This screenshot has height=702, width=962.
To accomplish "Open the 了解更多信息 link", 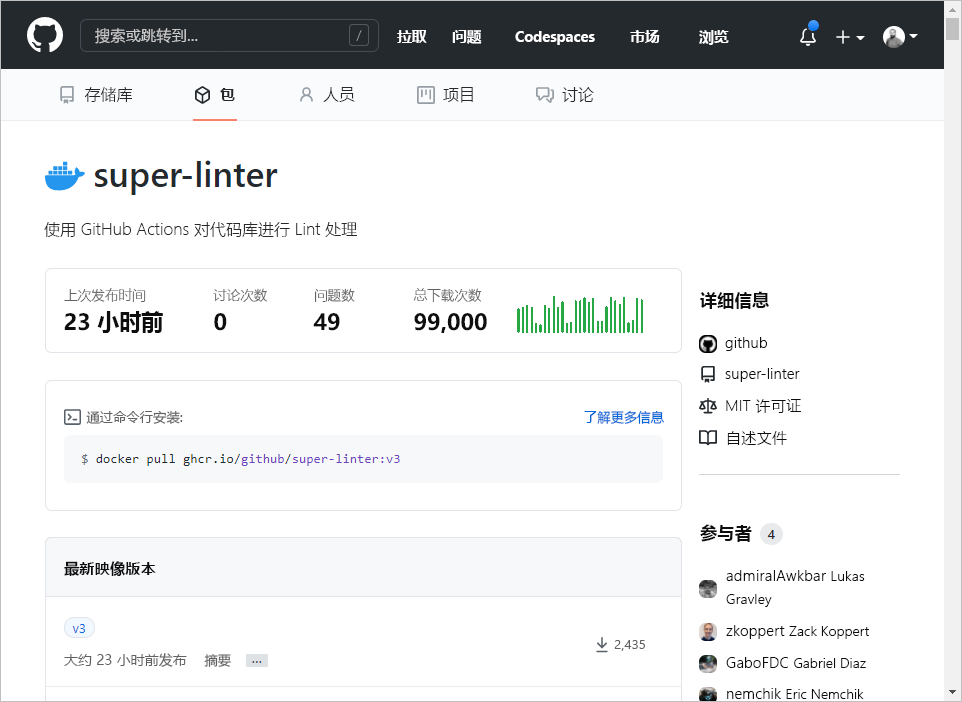I will 623,417.
